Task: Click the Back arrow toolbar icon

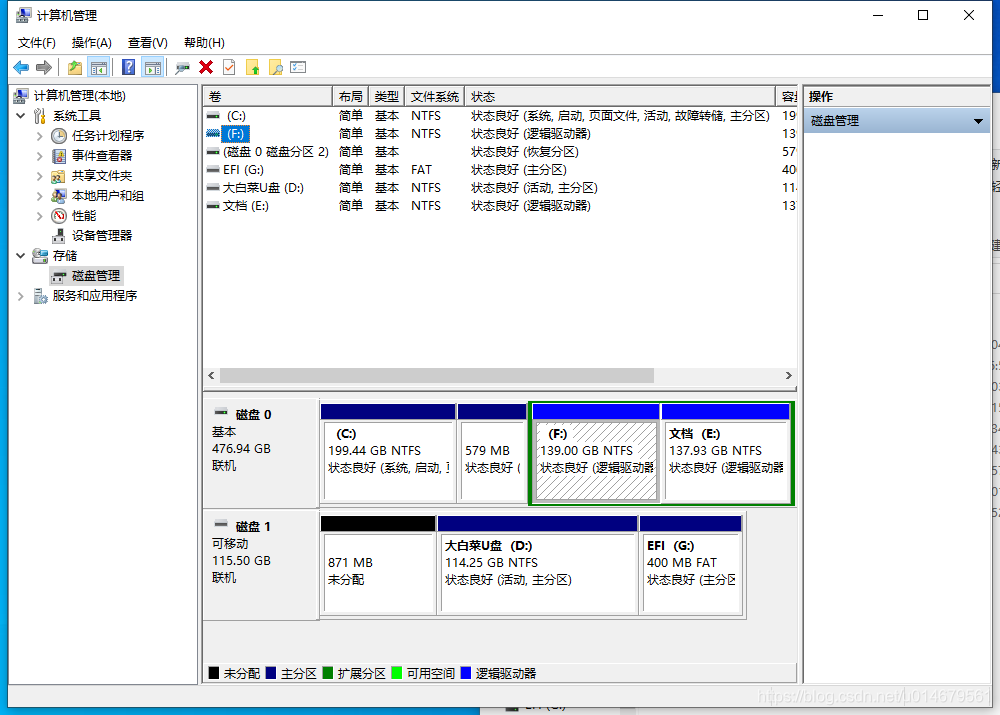Action: (x=21, y=67)
